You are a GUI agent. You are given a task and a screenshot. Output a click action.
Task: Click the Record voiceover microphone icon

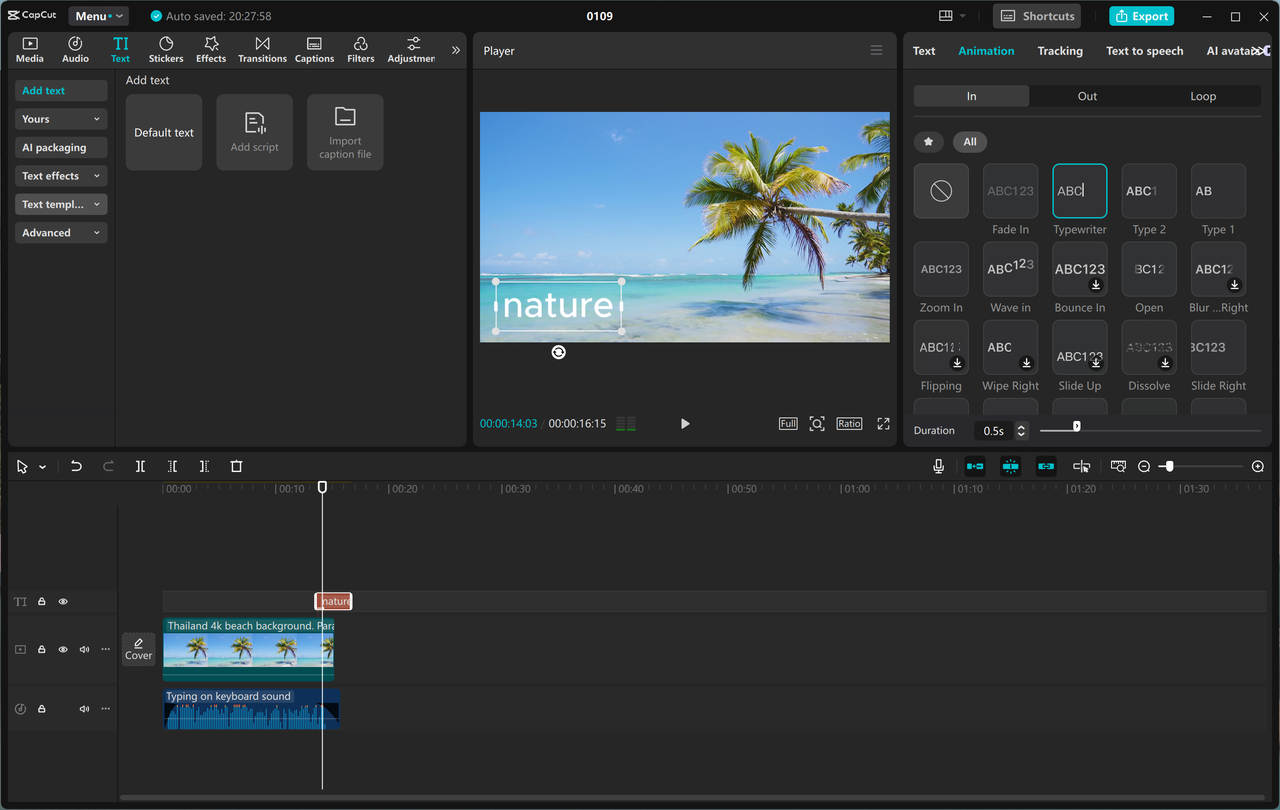click(x=938, y=466)
